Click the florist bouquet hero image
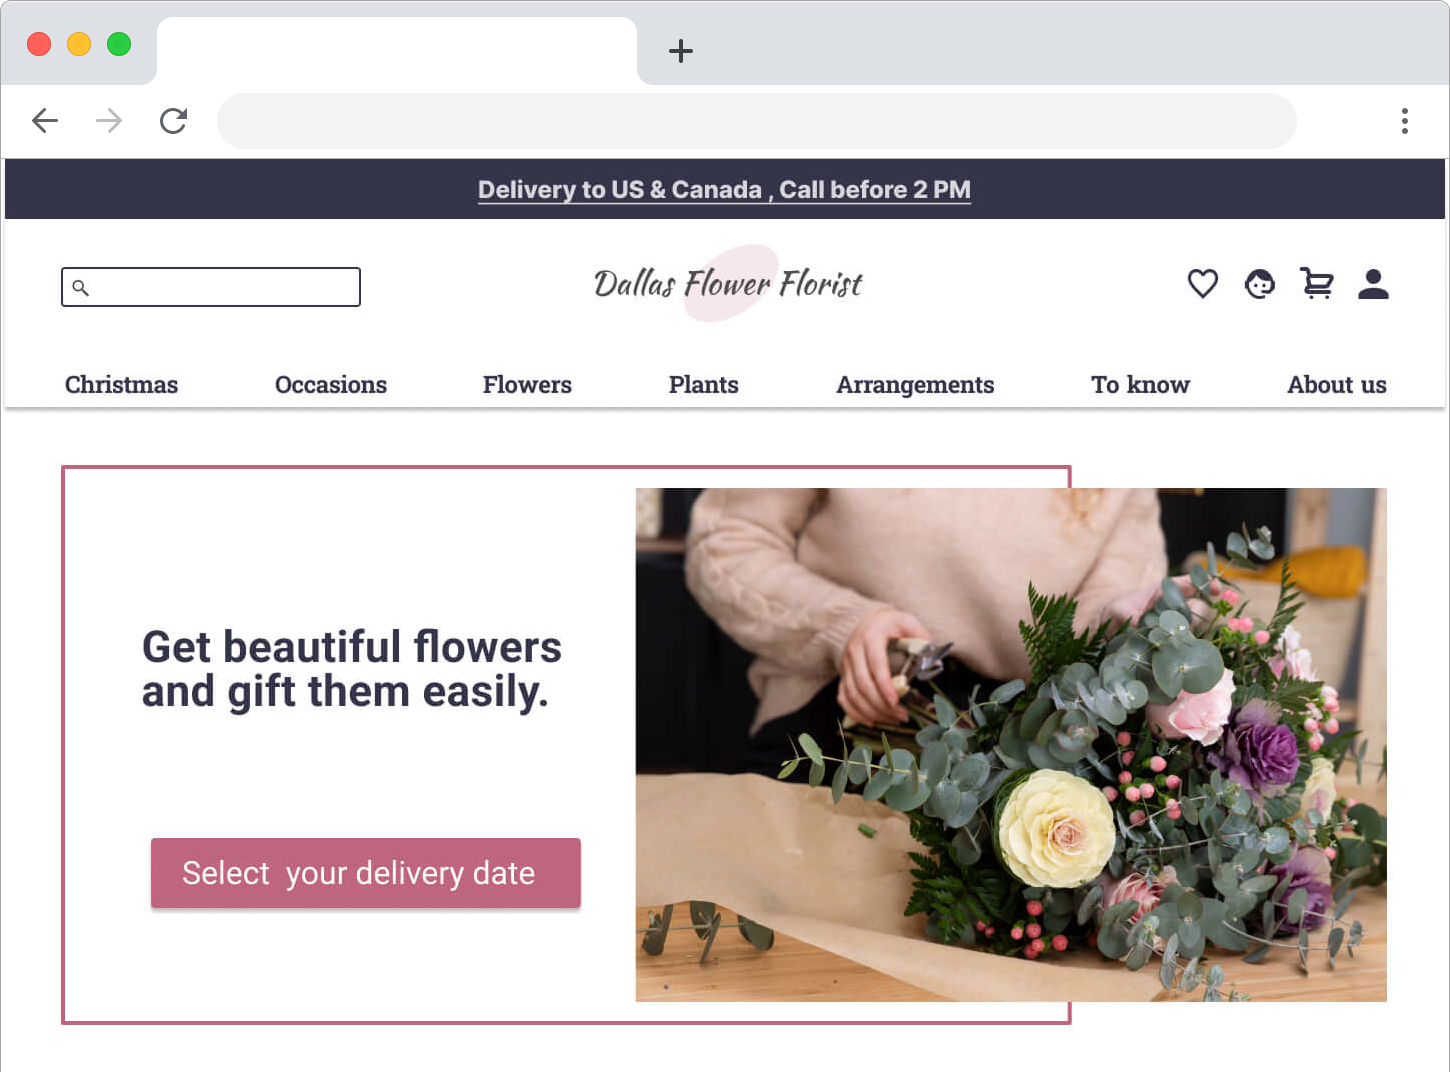 coord(1011,745)
